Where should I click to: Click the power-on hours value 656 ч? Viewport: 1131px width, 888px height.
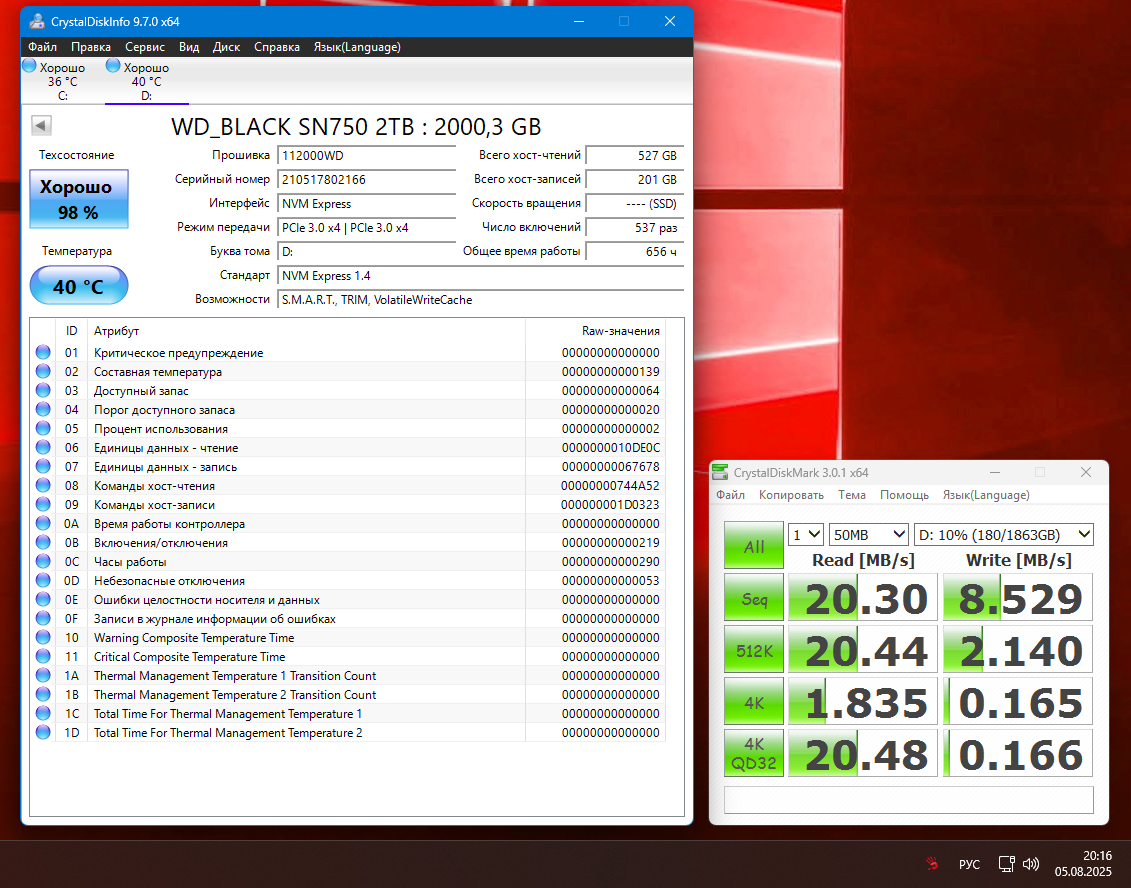(x=635, y=252)
